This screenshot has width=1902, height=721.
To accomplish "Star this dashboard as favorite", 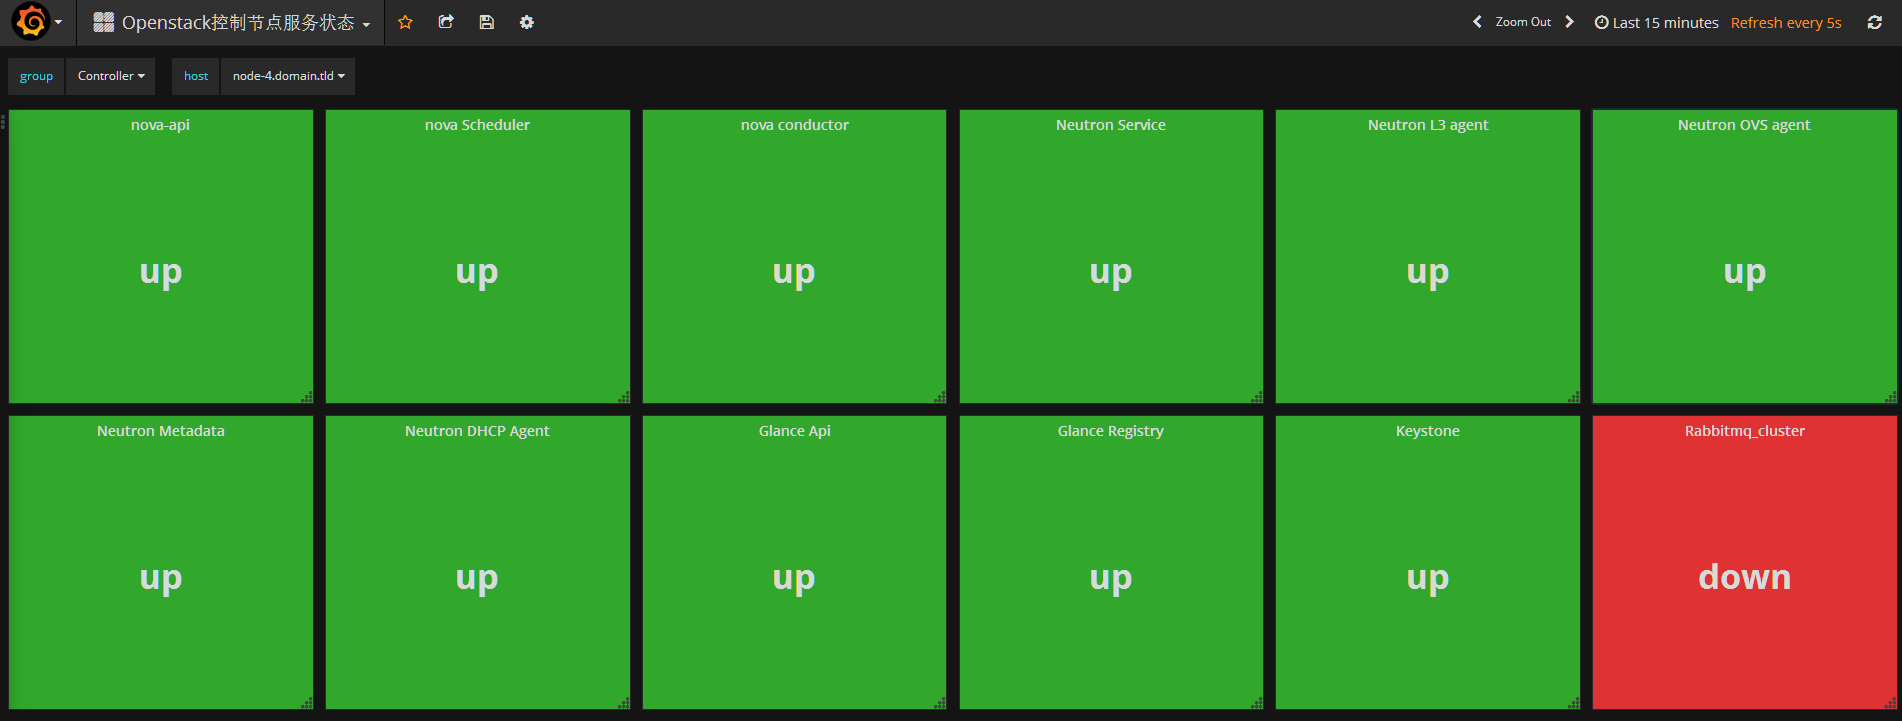I will click(x=405, y=22).
